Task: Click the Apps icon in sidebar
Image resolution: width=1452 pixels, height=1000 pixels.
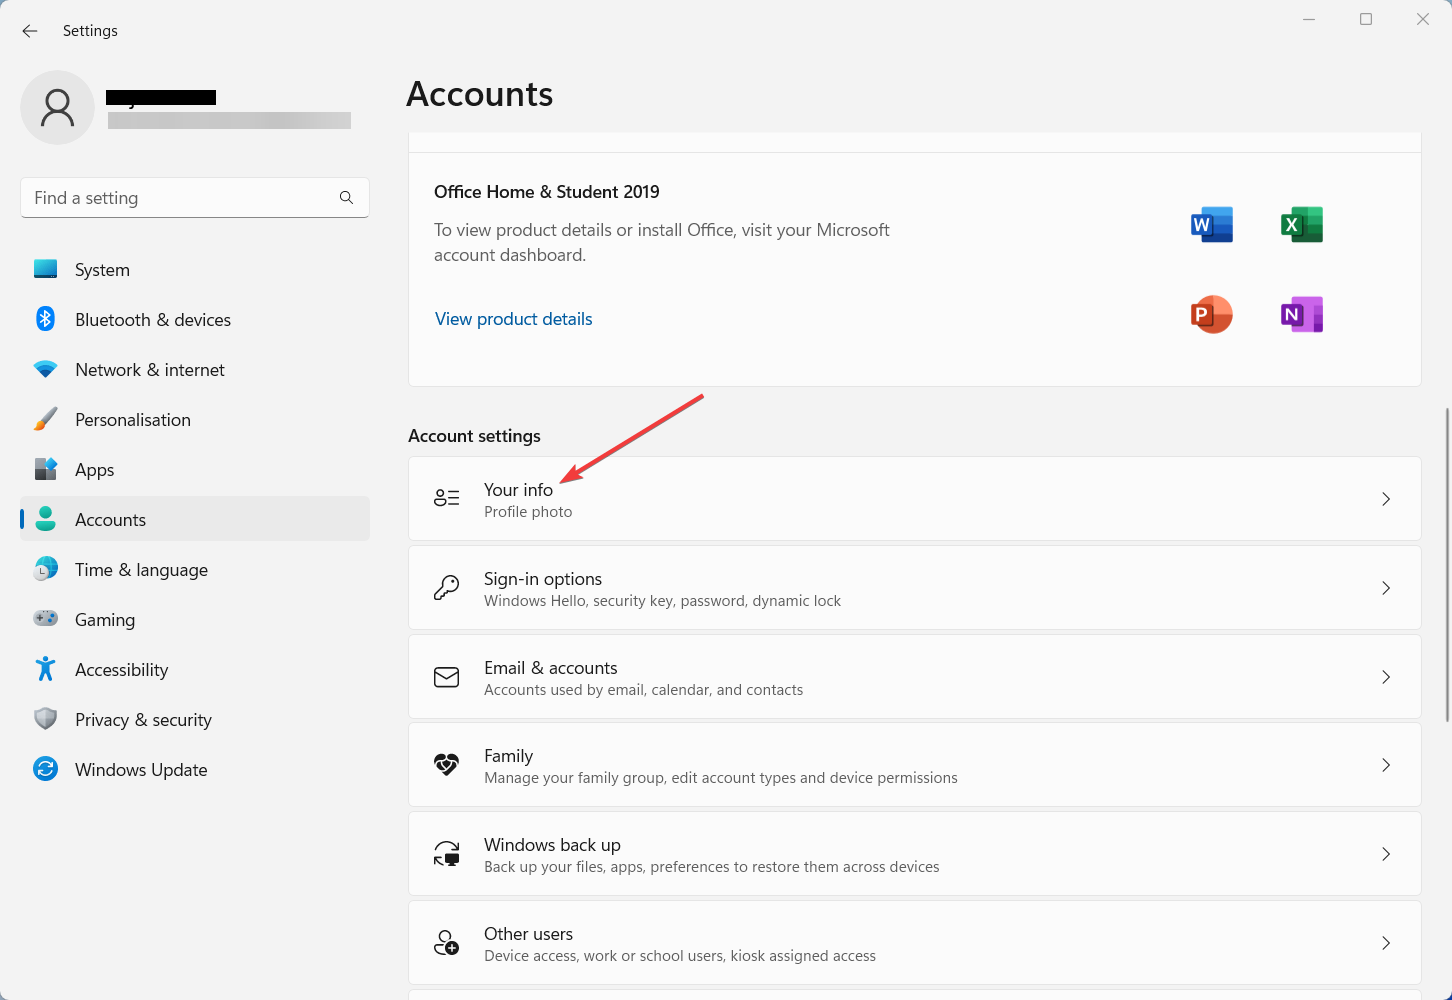Action: pos(45,469)
